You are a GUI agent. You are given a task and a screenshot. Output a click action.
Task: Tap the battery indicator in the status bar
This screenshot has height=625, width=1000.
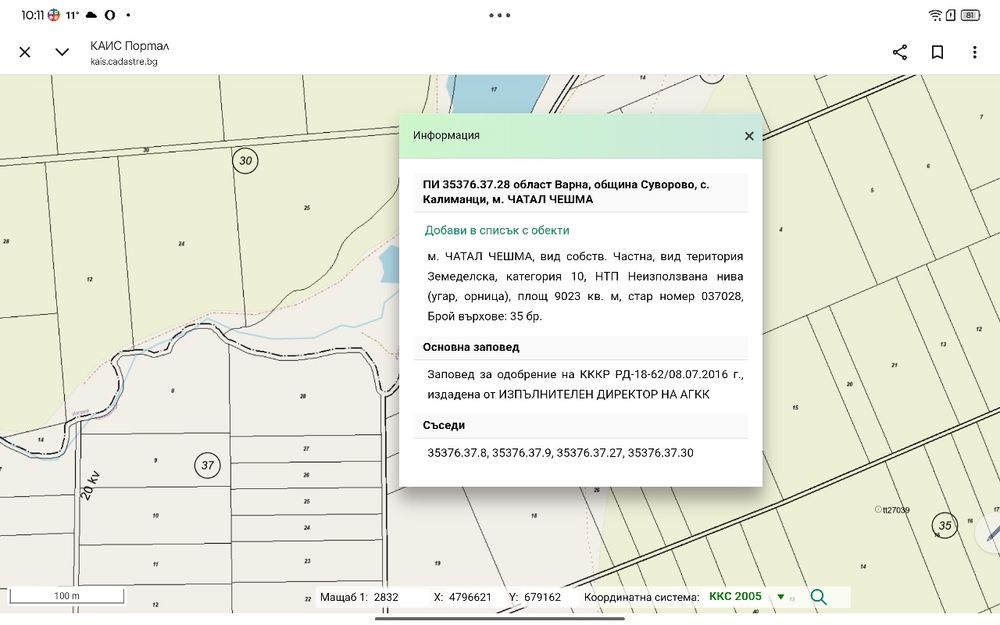pyautogui.click(x=970, y=15)
